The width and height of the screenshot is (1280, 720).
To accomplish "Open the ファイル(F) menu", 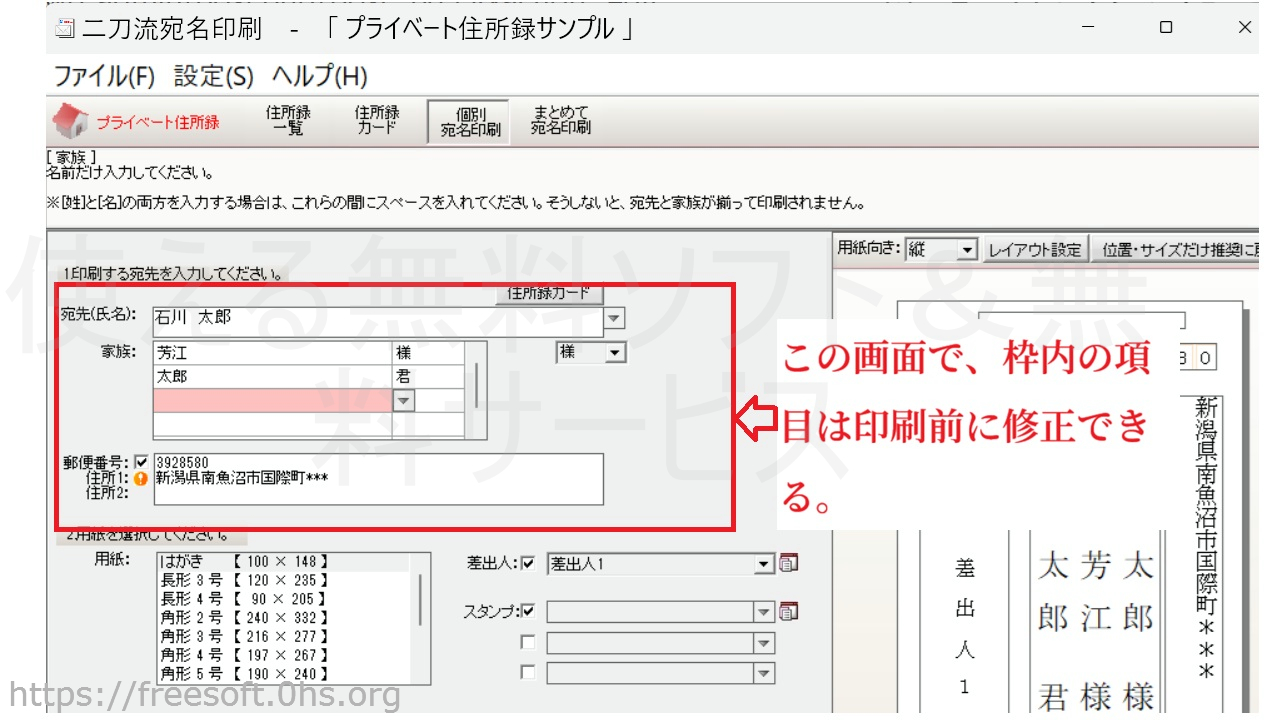I will tap(104, 76).
